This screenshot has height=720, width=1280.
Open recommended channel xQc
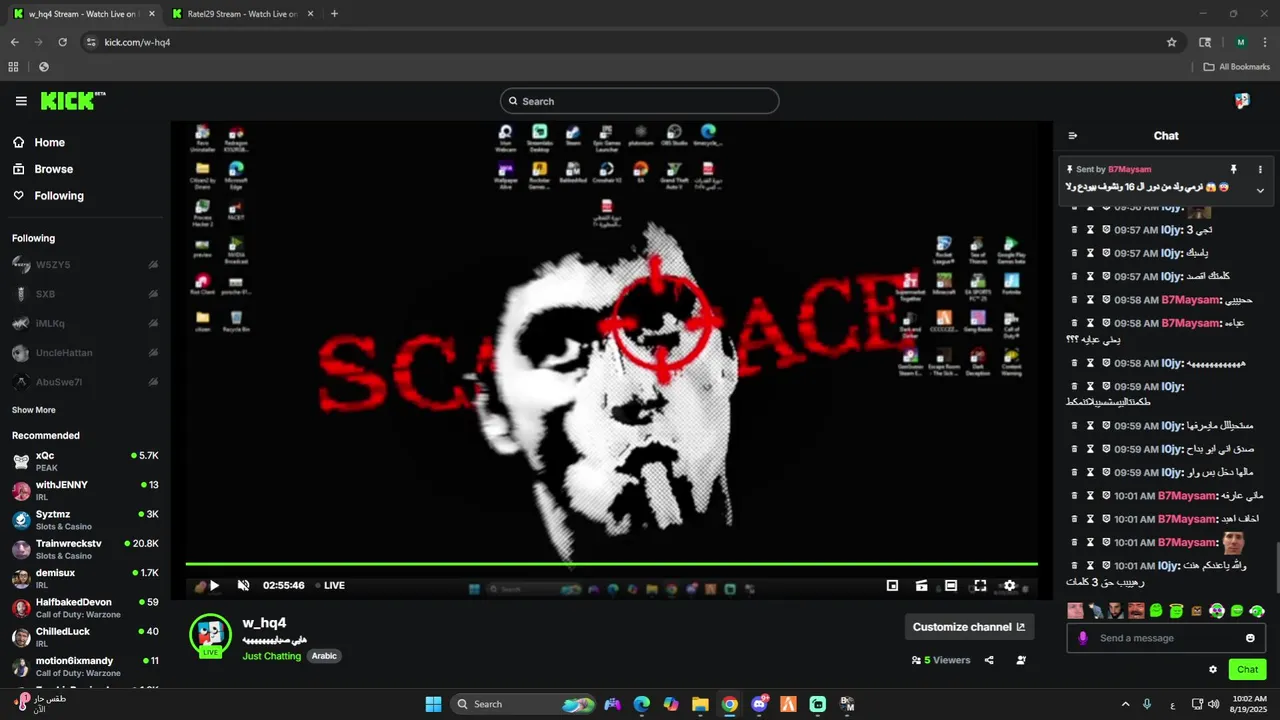point(85,461)
